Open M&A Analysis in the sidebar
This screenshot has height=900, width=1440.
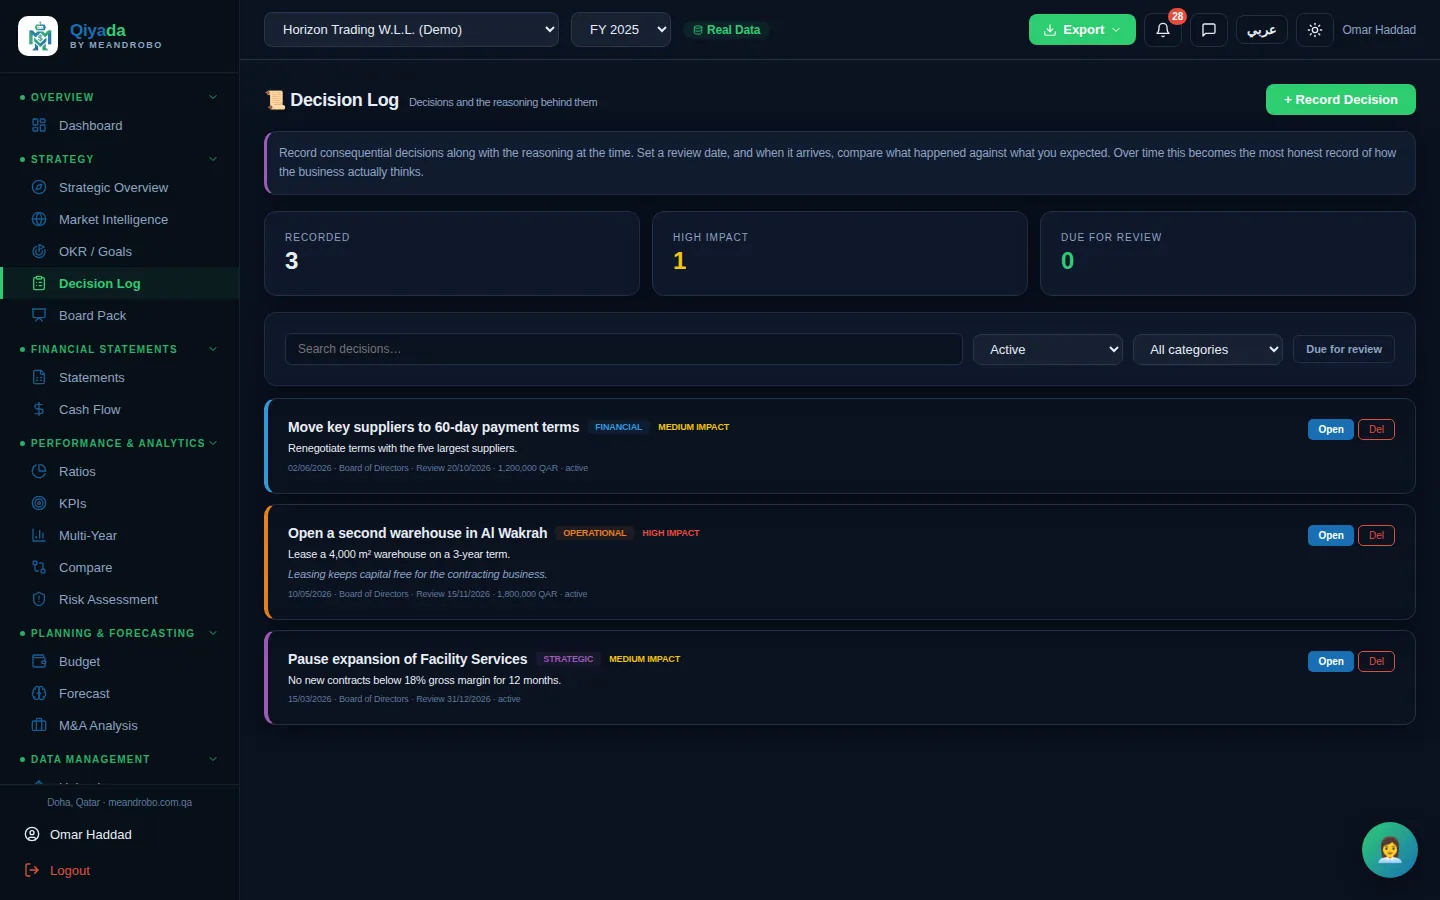point(119,725)
